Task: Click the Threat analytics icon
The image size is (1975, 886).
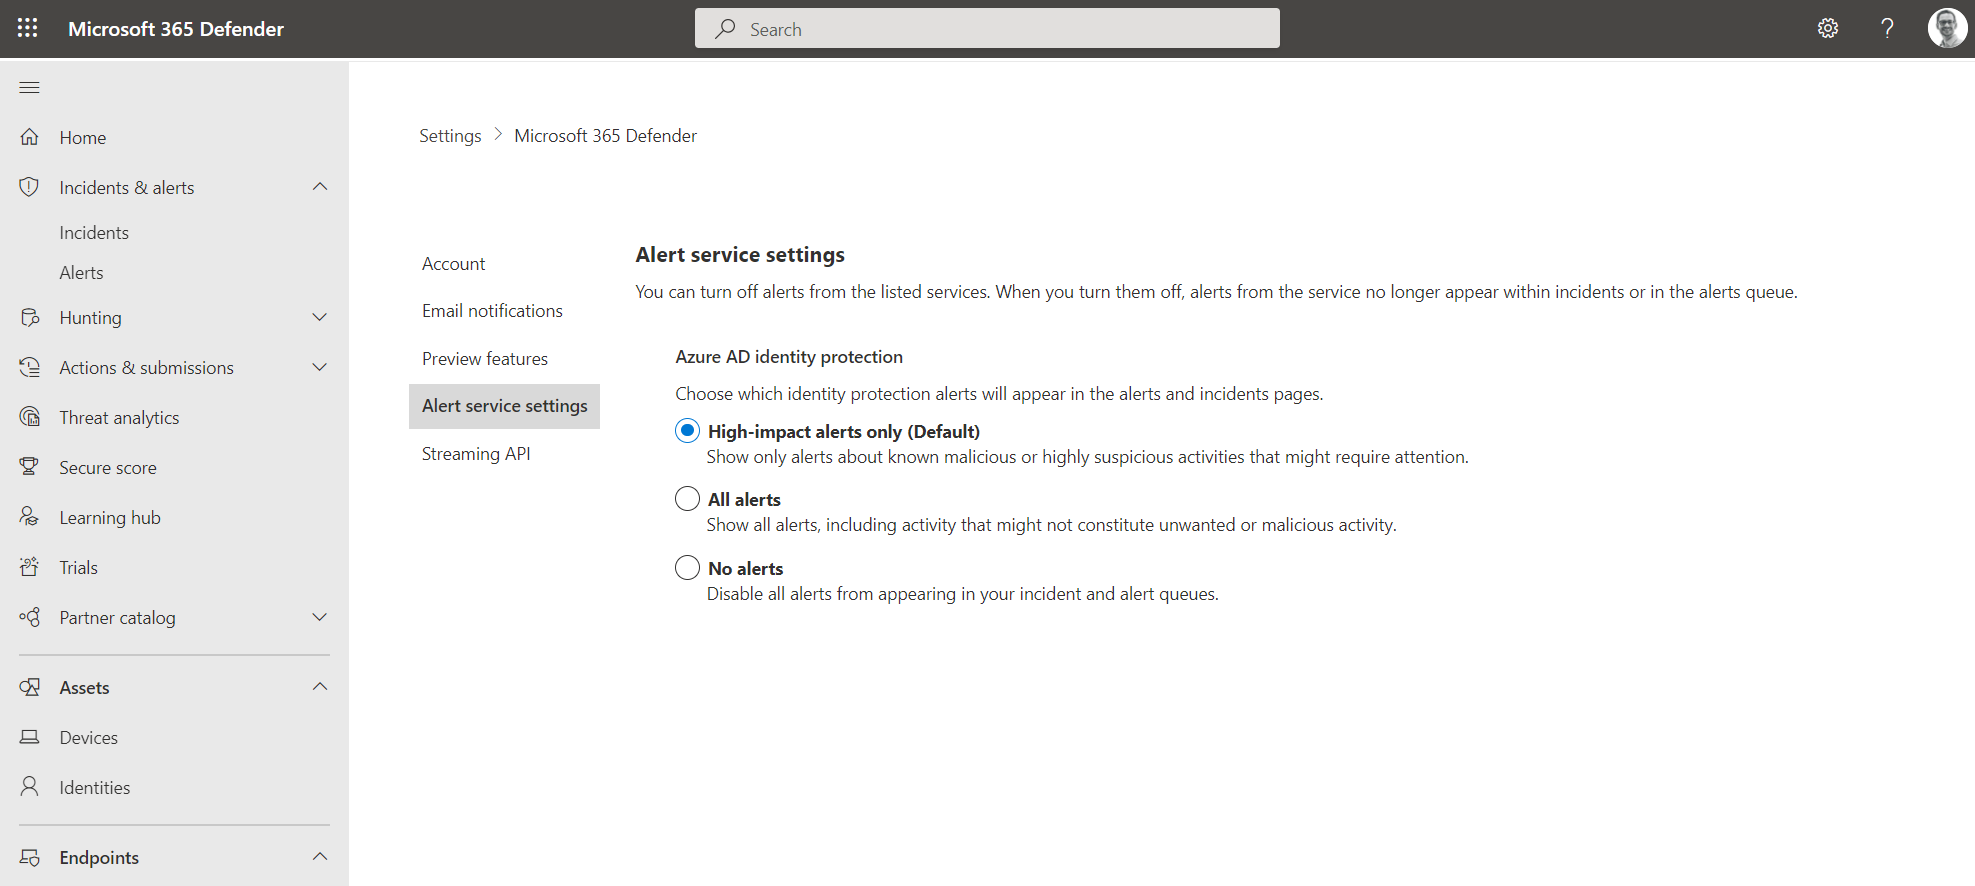Action: pyautogui.click(x=30, y=417)
